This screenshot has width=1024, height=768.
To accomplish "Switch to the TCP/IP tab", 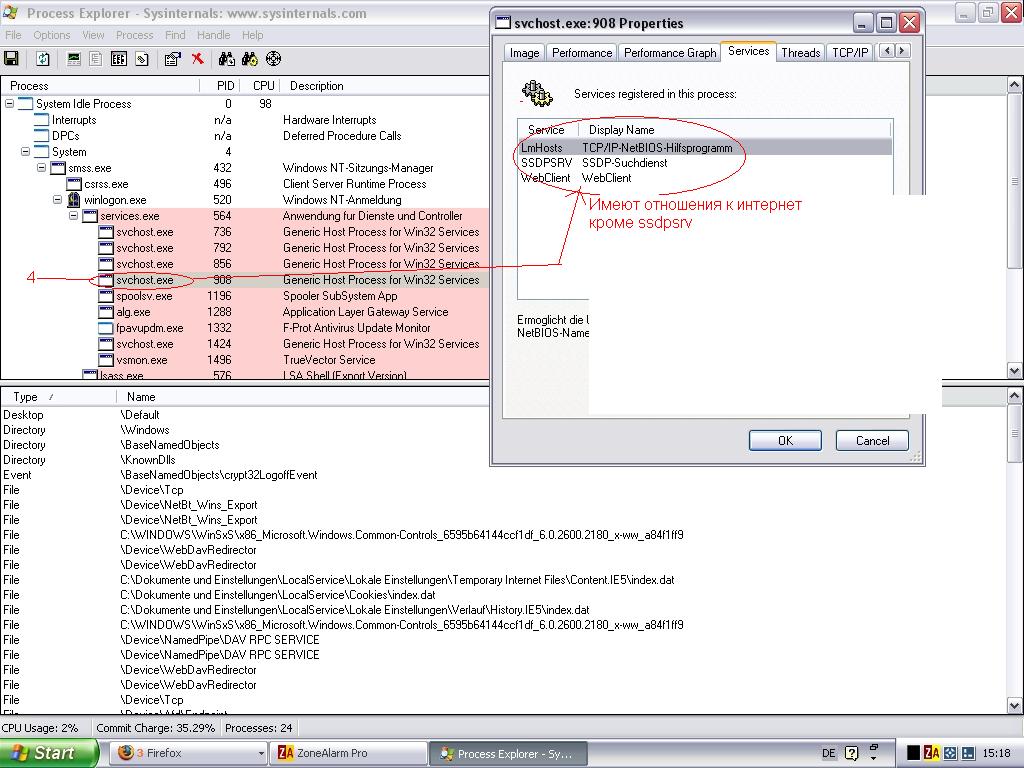I will (850, 53).
